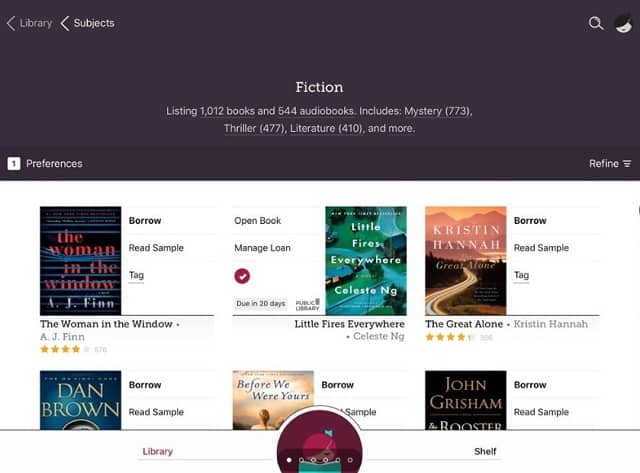640x473 pixels.
Task: Click the borrowed checkmark icon
Action: (242, 276)
